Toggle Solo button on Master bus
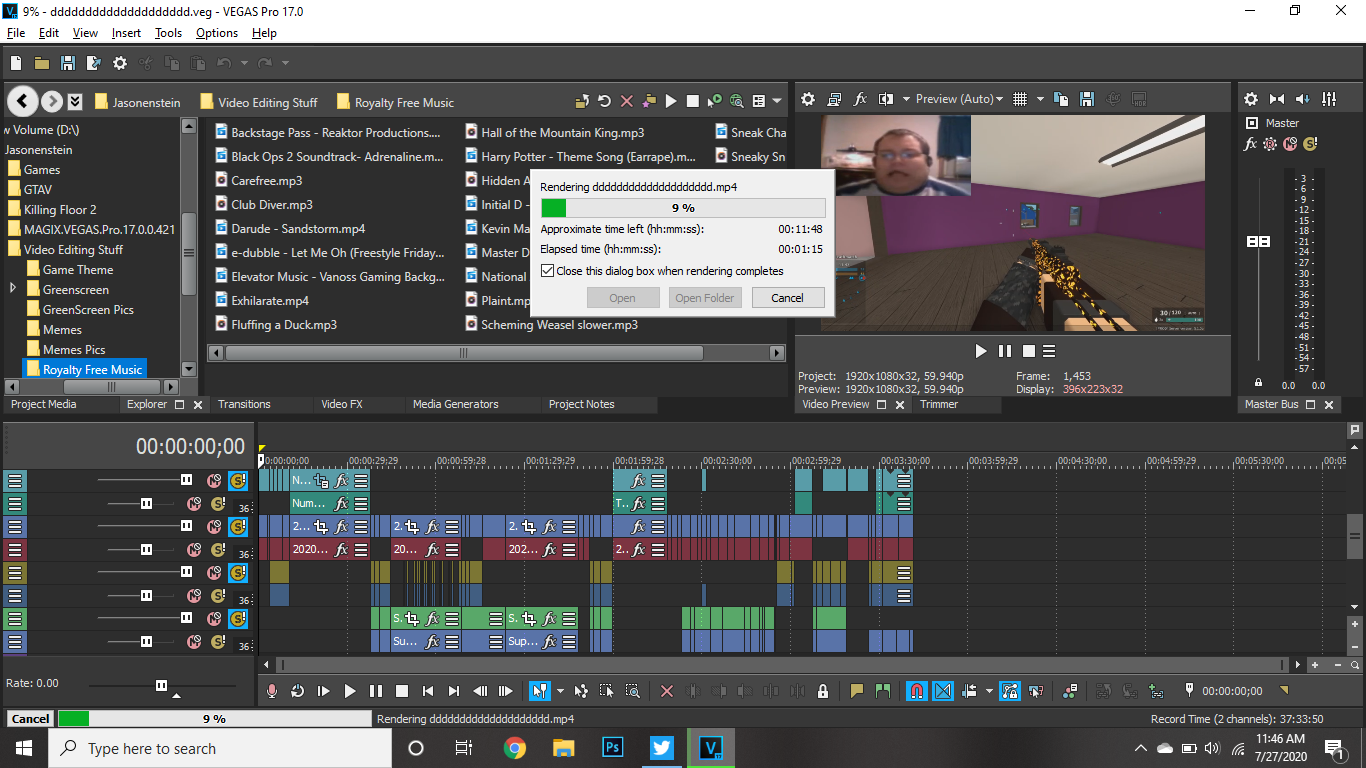The height and width of the screenshot is (768, 1366). [1310, 144]
